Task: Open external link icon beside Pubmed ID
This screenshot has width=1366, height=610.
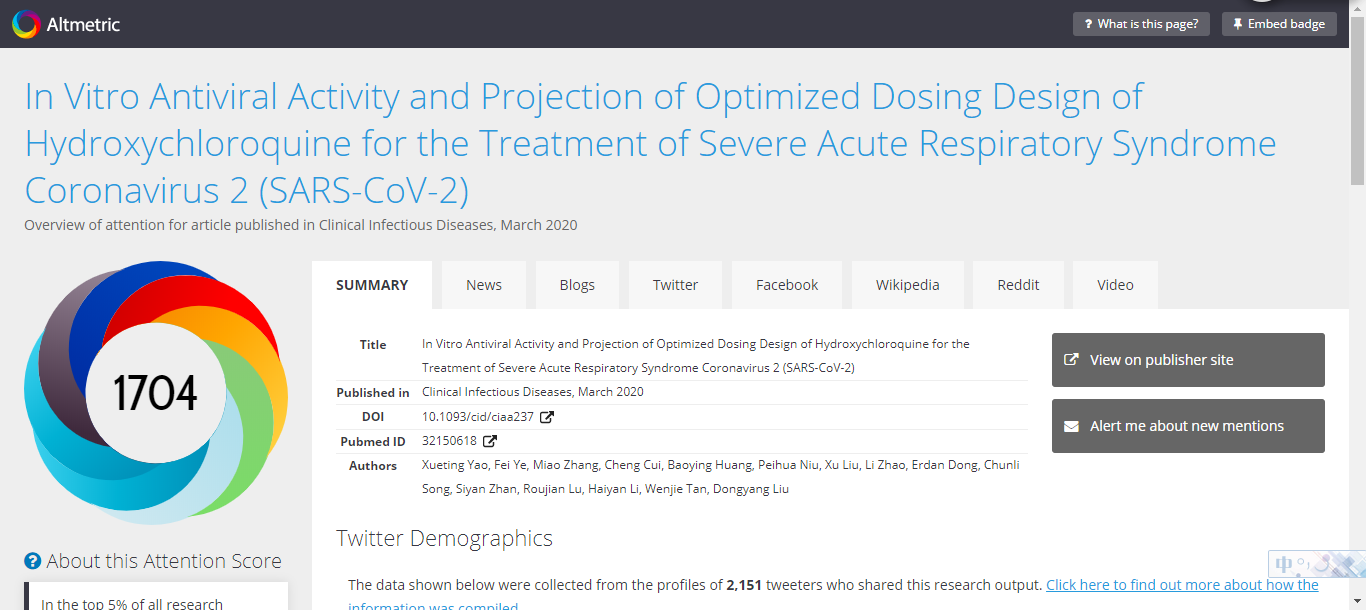Action: click(x=490, y=441)
